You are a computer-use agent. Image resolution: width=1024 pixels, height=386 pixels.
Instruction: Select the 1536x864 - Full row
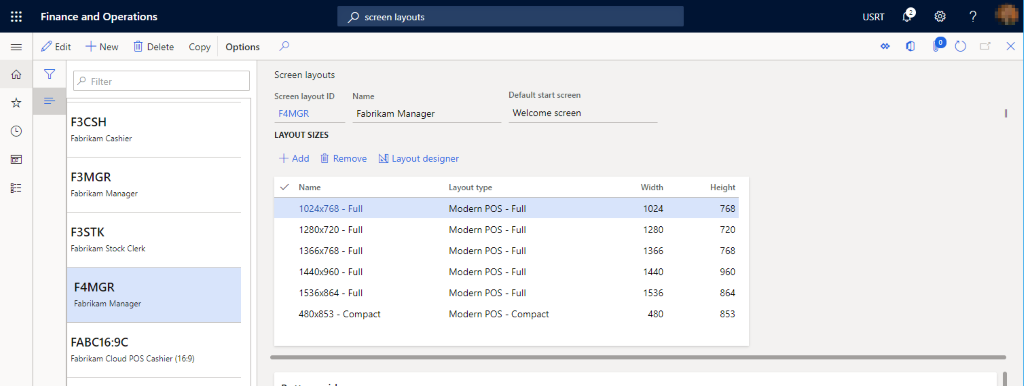(x=507, y=293)
